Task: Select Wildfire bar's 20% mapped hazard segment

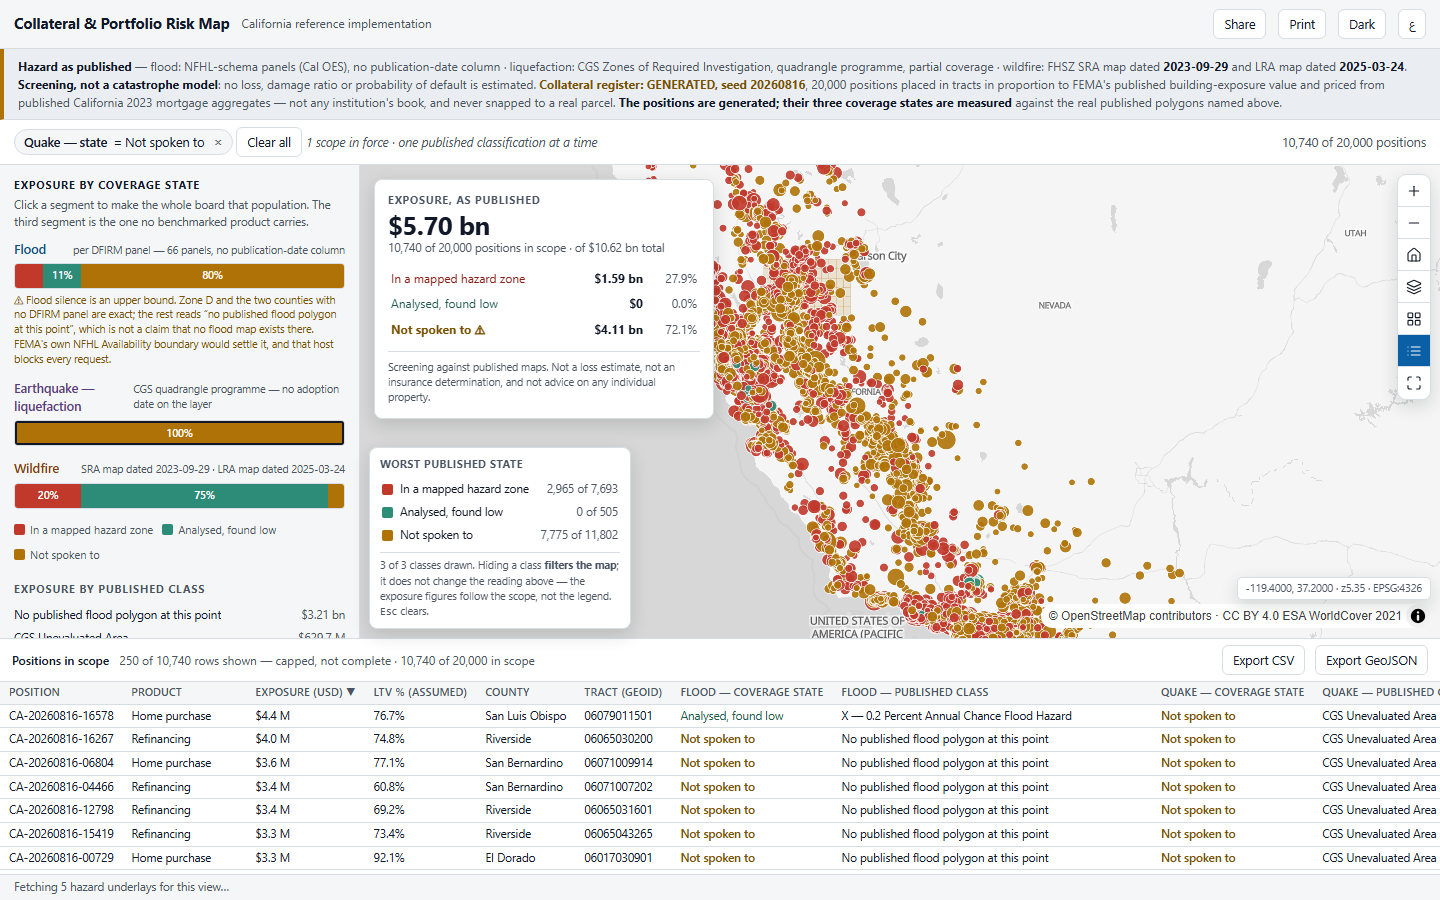Action: click(48, 496)
